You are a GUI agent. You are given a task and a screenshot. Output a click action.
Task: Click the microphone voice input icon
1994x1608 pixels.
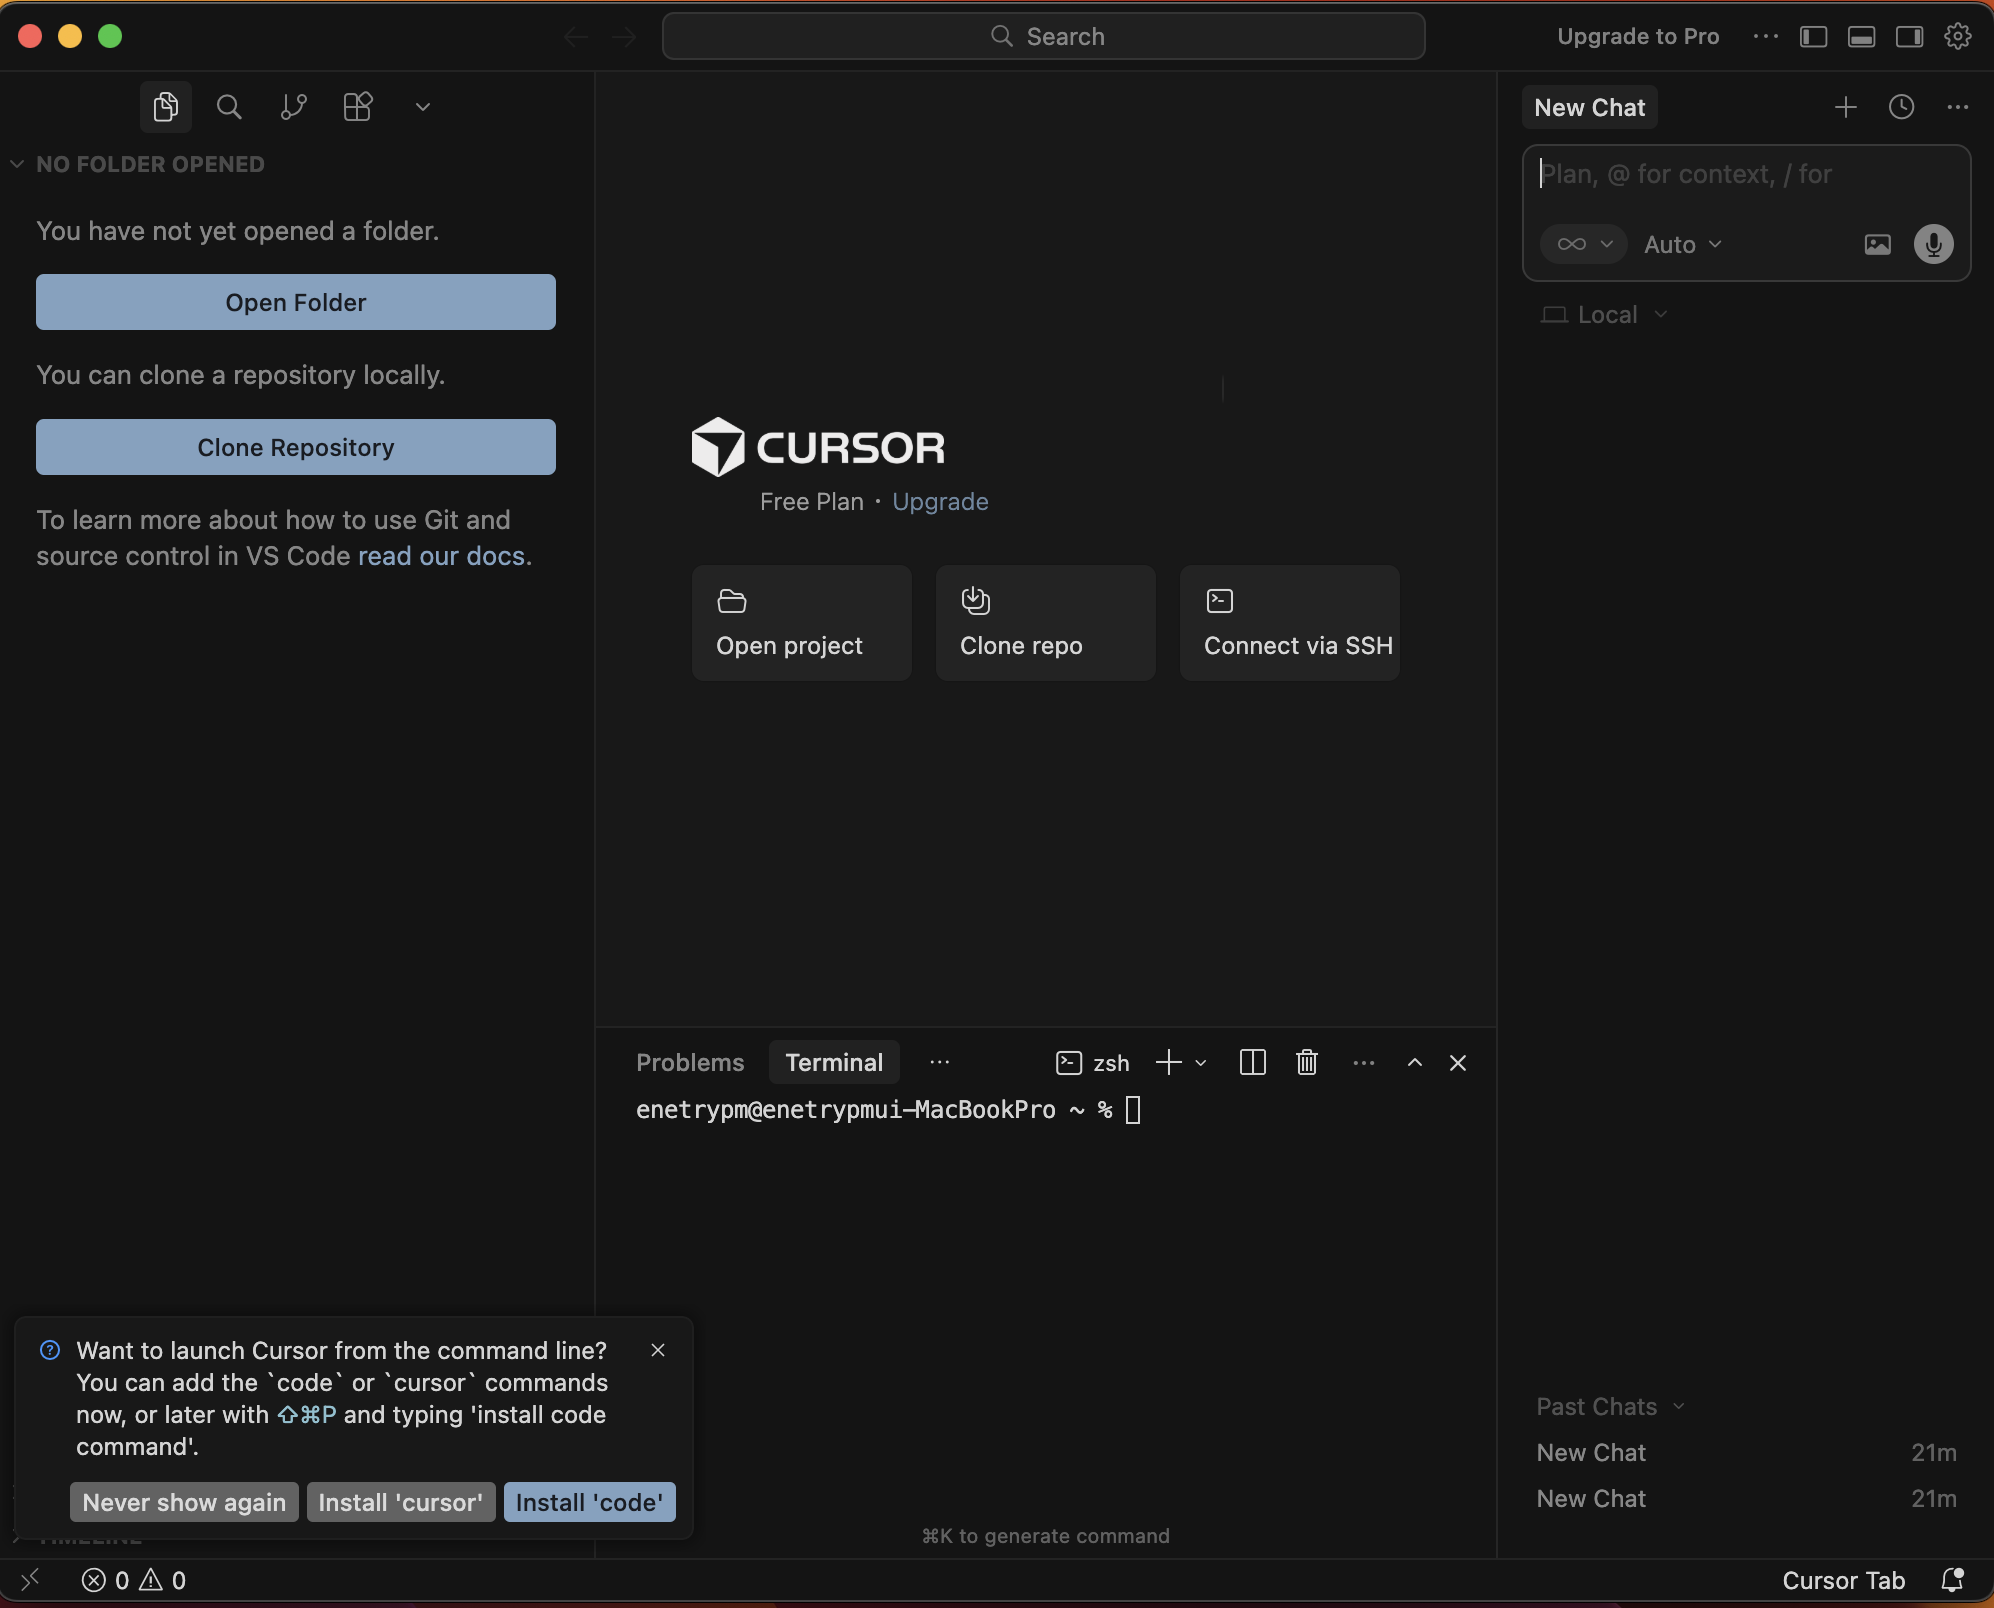(1933, 244)
